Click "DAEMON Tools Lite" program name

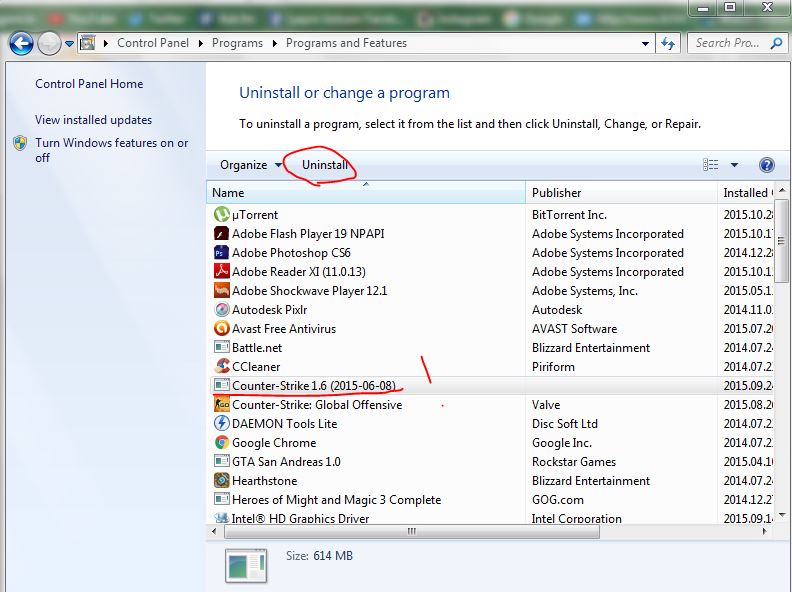coord(284,424)
